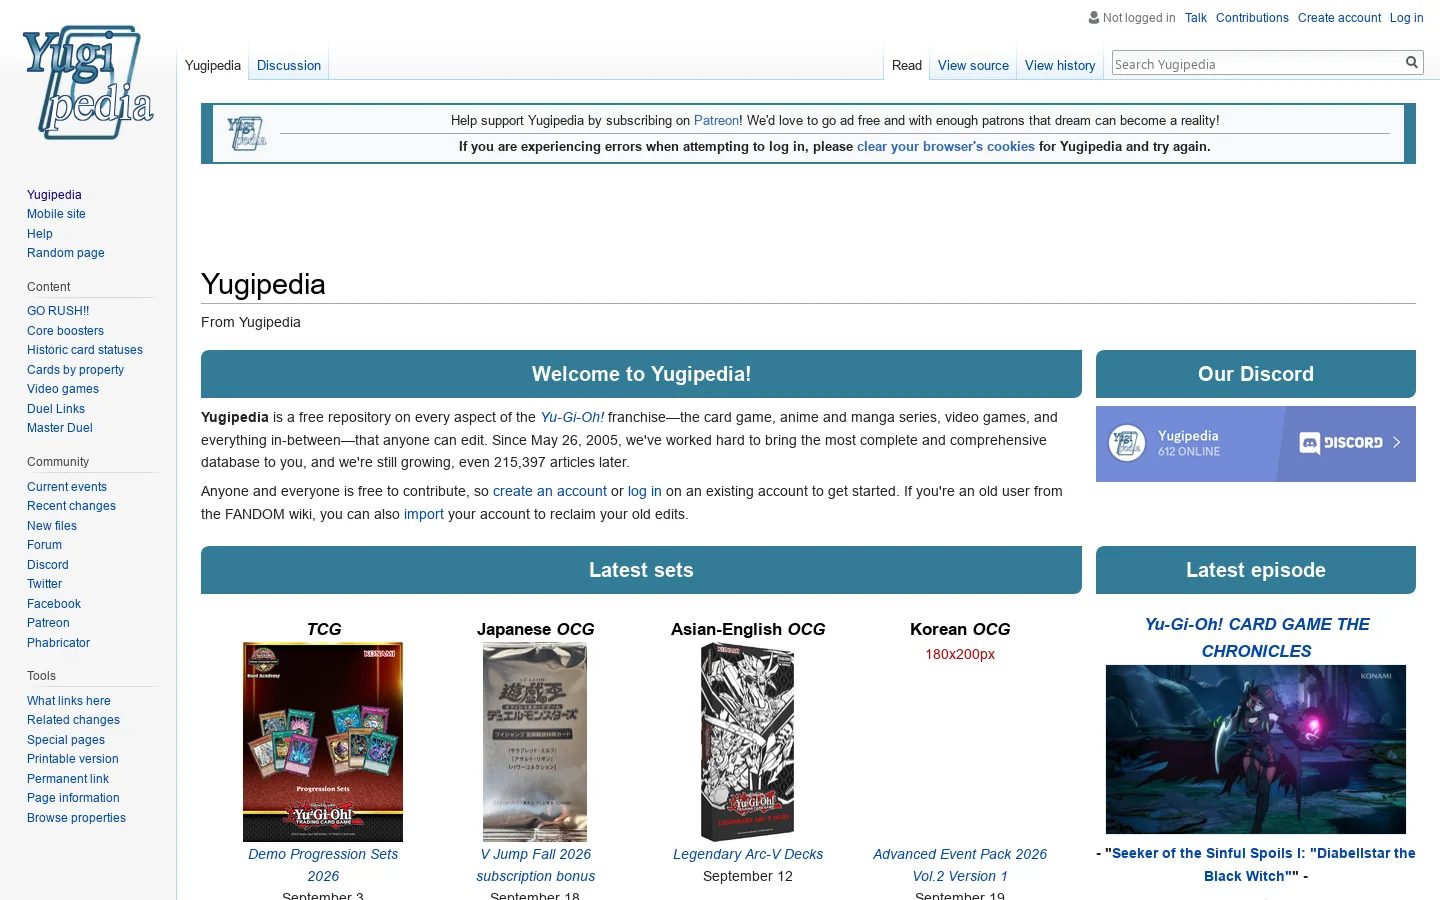Open Current events
Viewport: 1440px width, 900px height.
[x=67, y=487]
